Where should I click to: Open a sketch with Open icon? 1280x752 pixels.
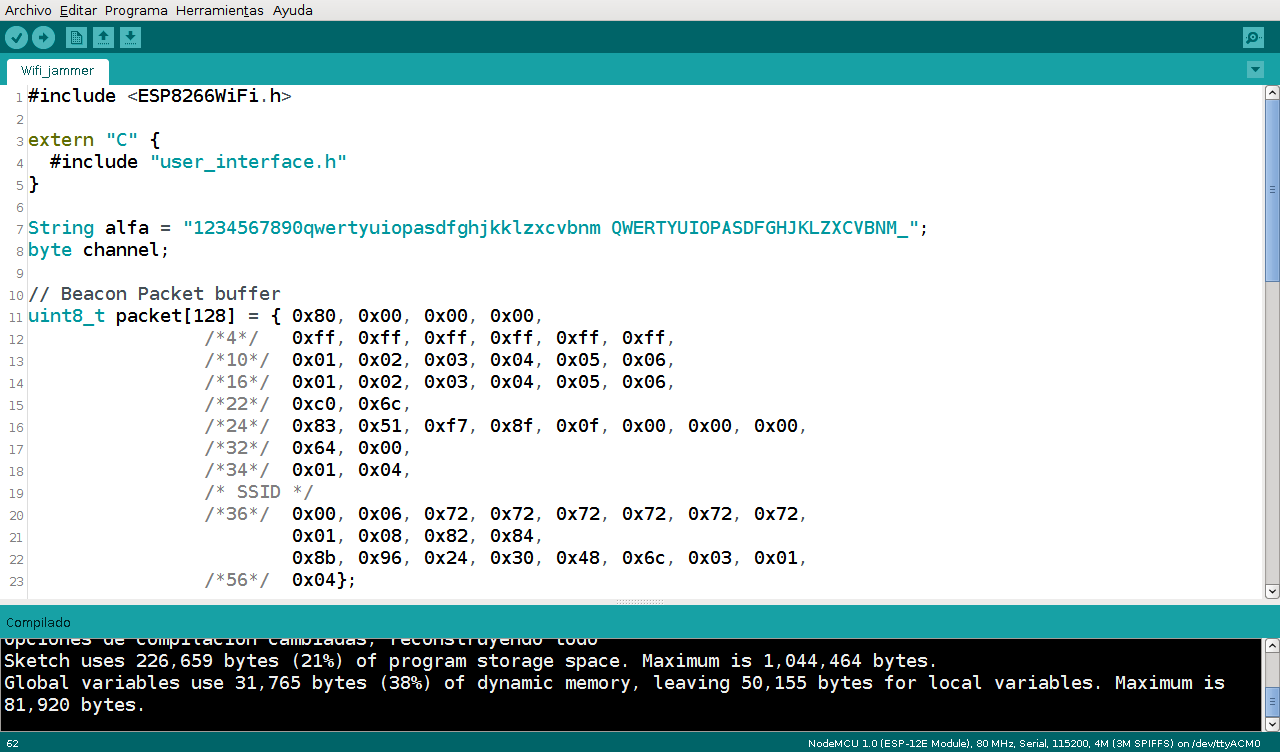[x=103, y=38]
